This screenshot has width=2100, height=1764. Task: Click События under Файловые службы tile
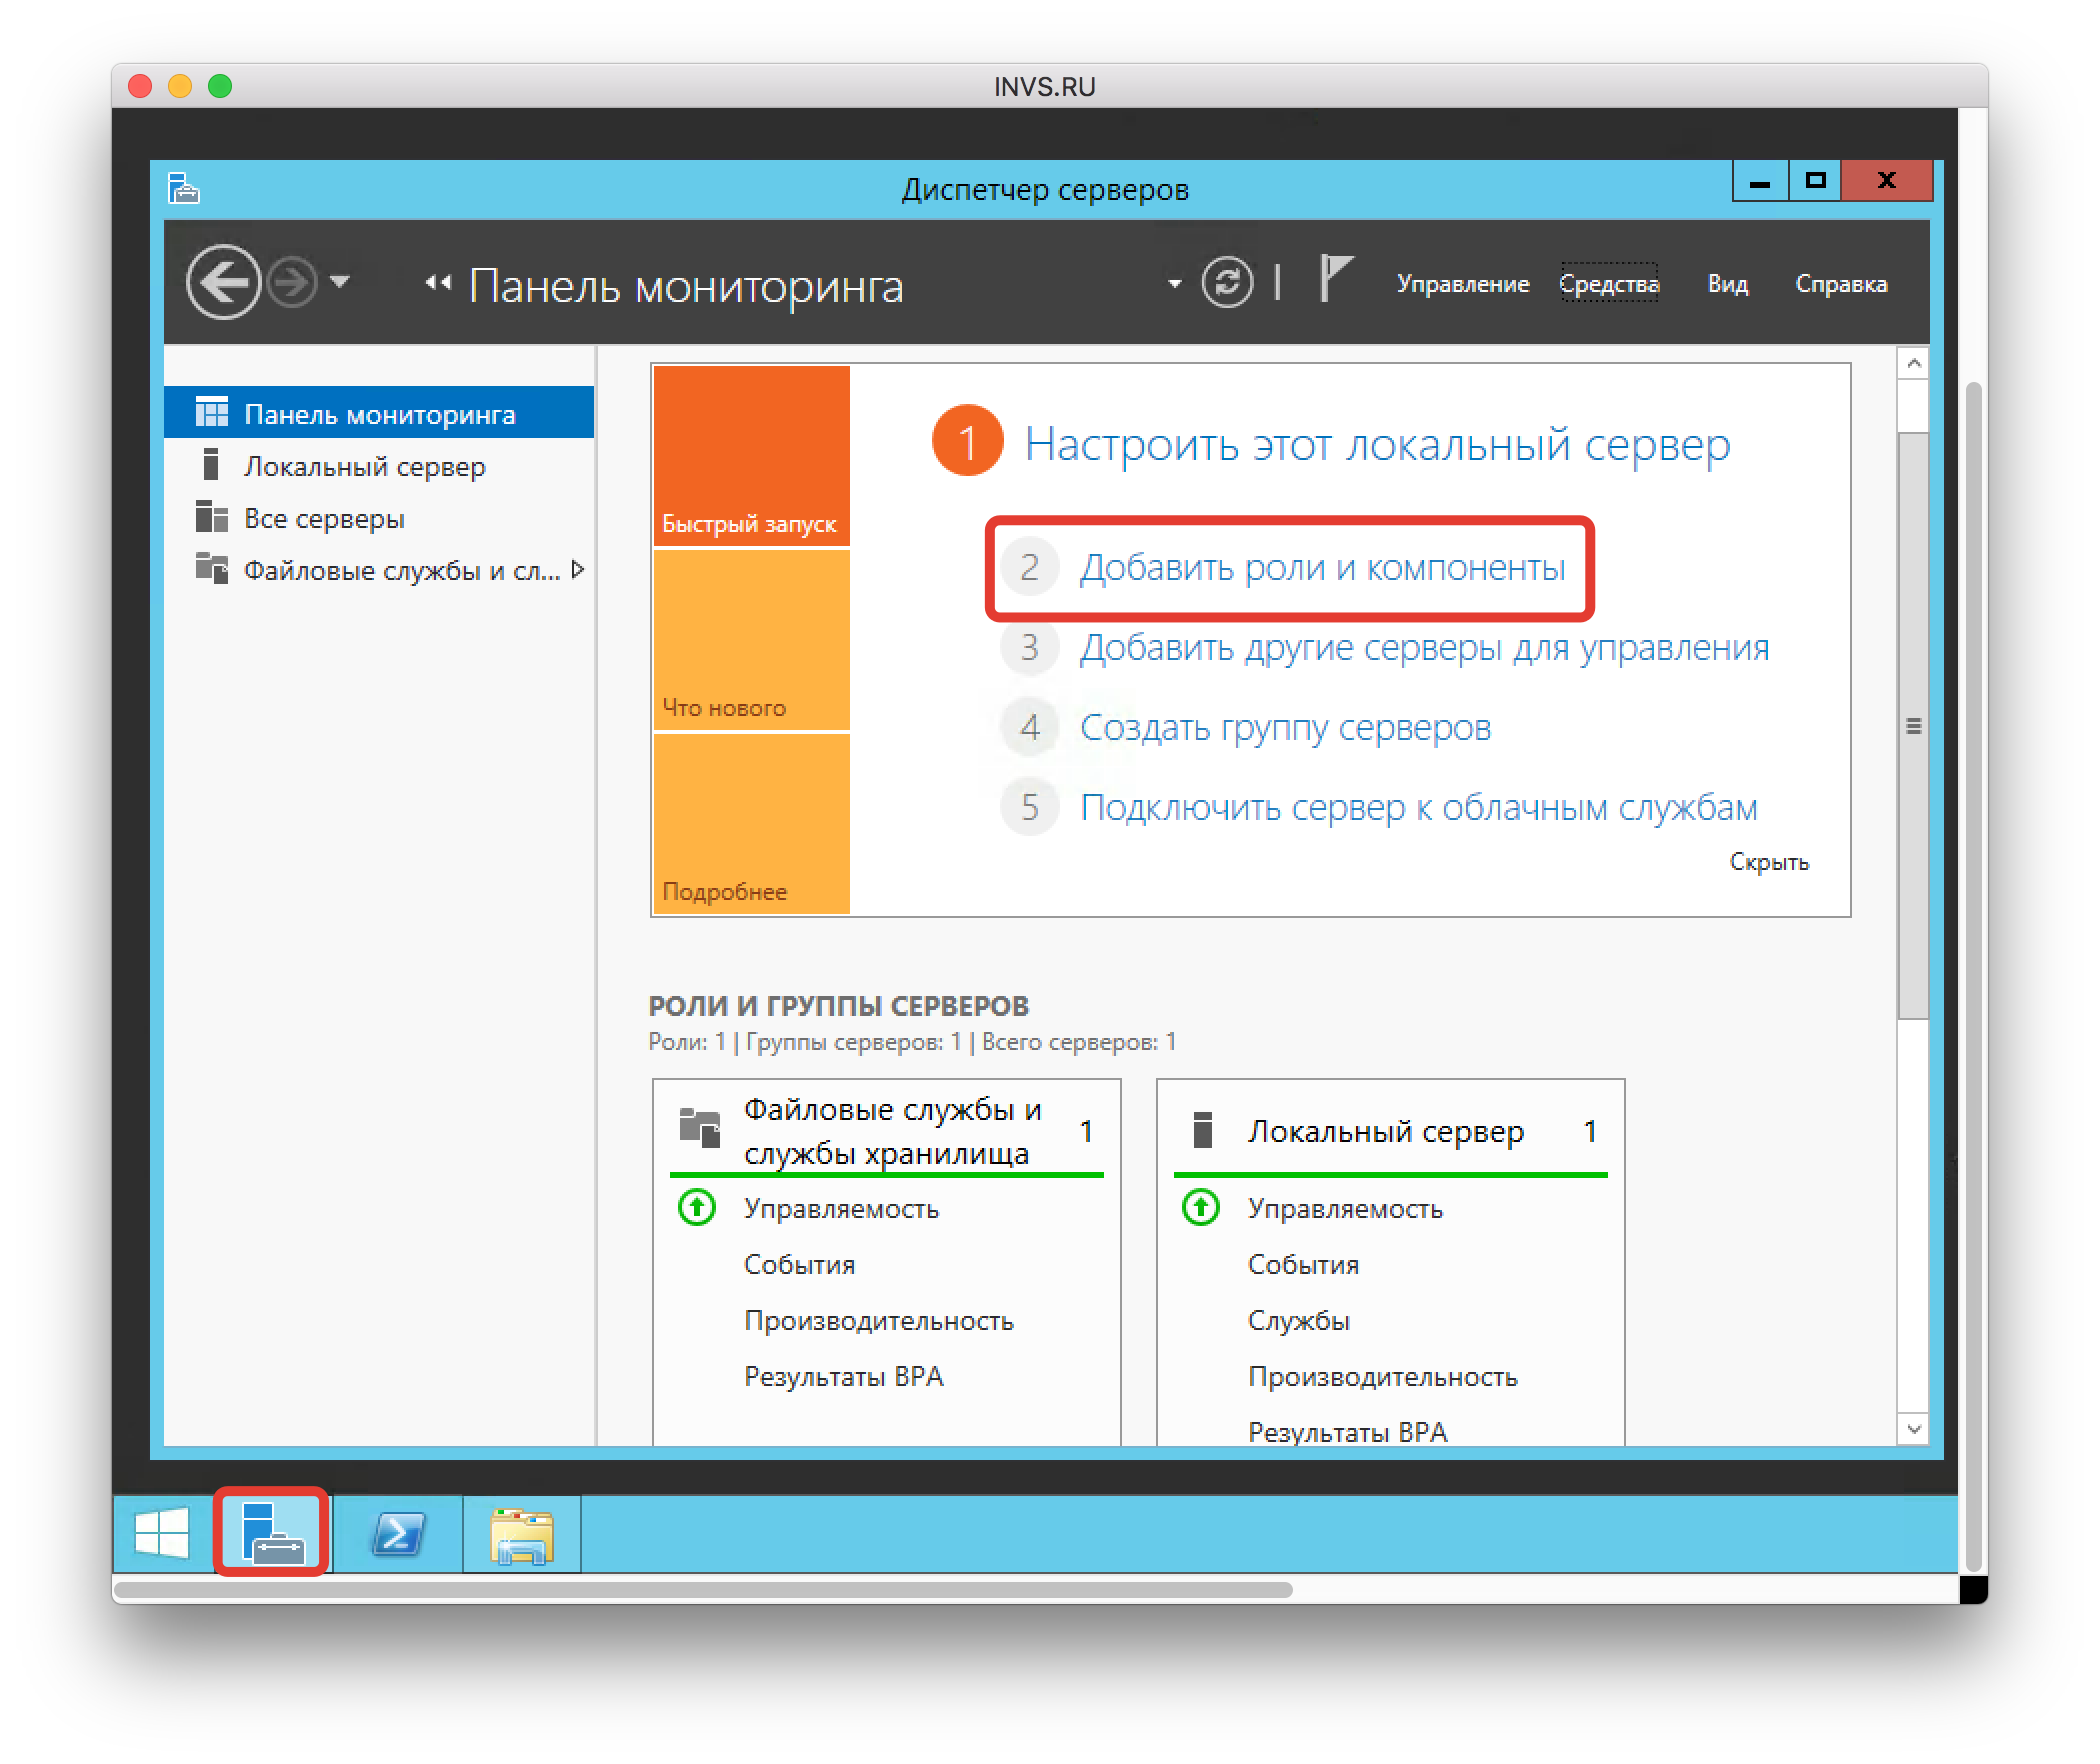click(x=799, y=1264)
